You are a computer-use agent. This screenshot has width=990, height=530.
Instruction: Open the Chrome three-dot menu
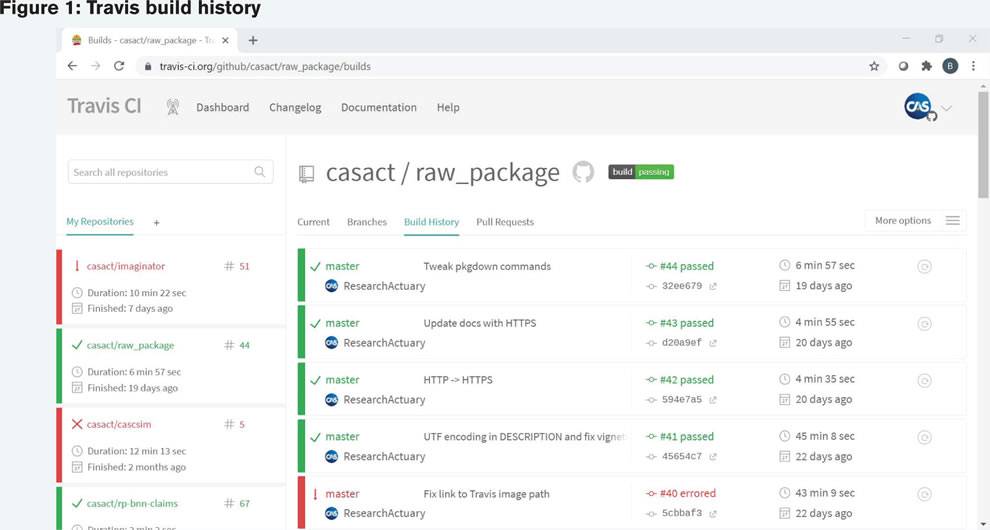coord(973,66)
